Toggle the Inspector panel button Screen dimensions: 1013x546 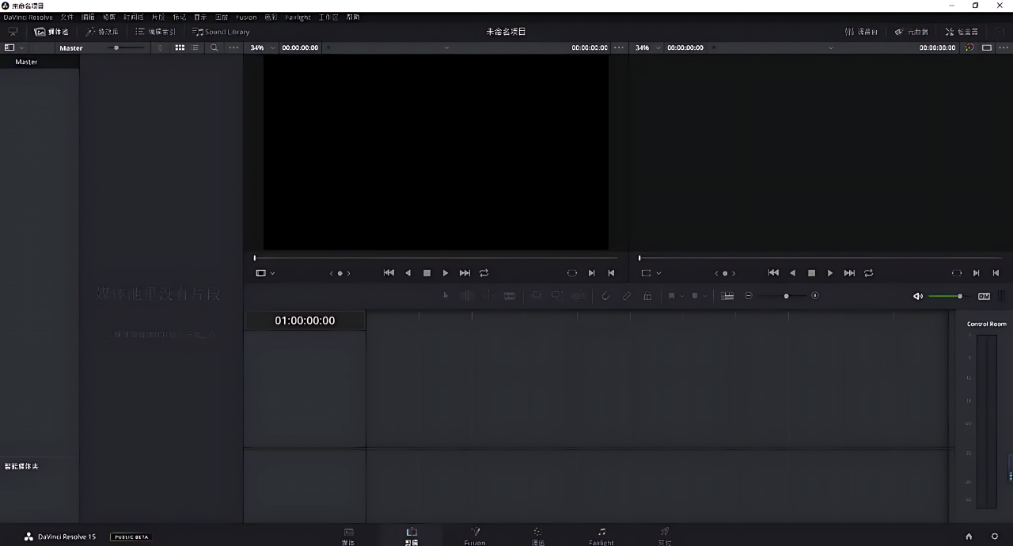coord(961,32)
